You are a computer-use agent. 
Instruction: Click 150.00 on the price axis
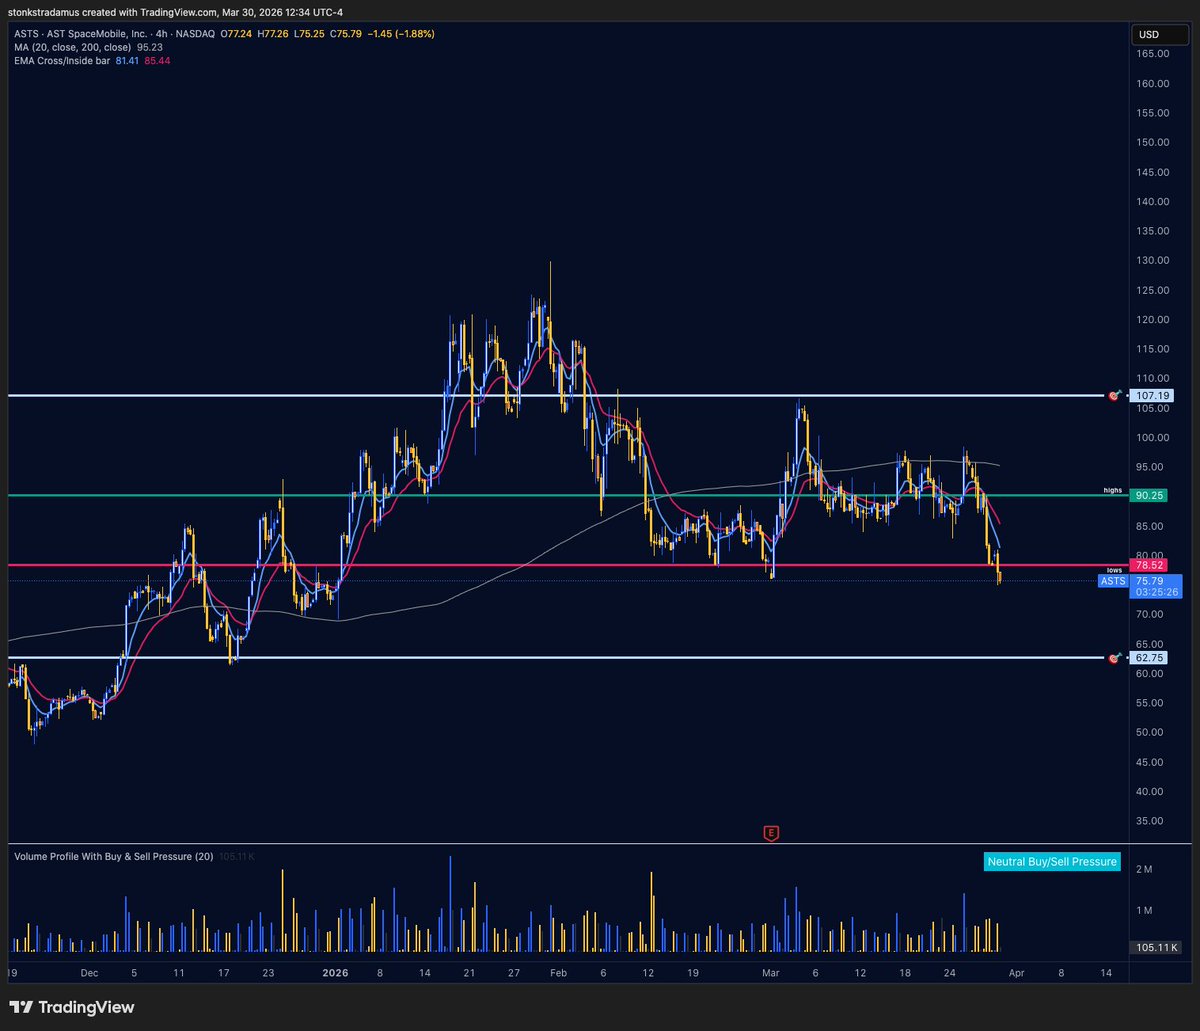click(1153, 142)
